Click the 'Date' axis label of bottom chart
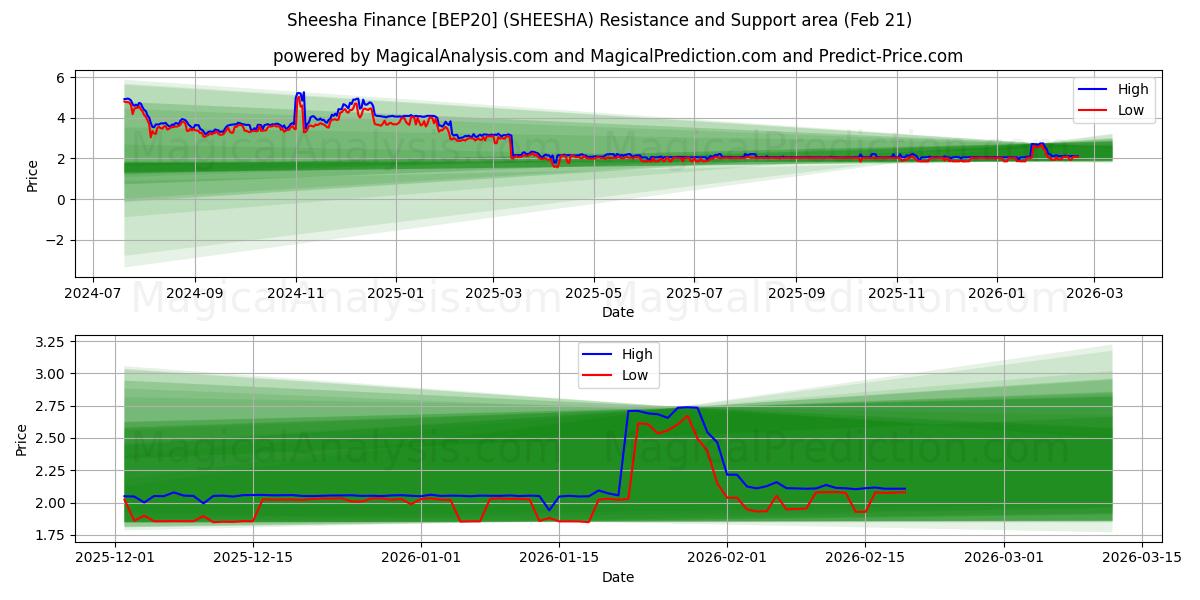Image resolution: width=1200 pixels, height=600 pixels. [618, 577]
